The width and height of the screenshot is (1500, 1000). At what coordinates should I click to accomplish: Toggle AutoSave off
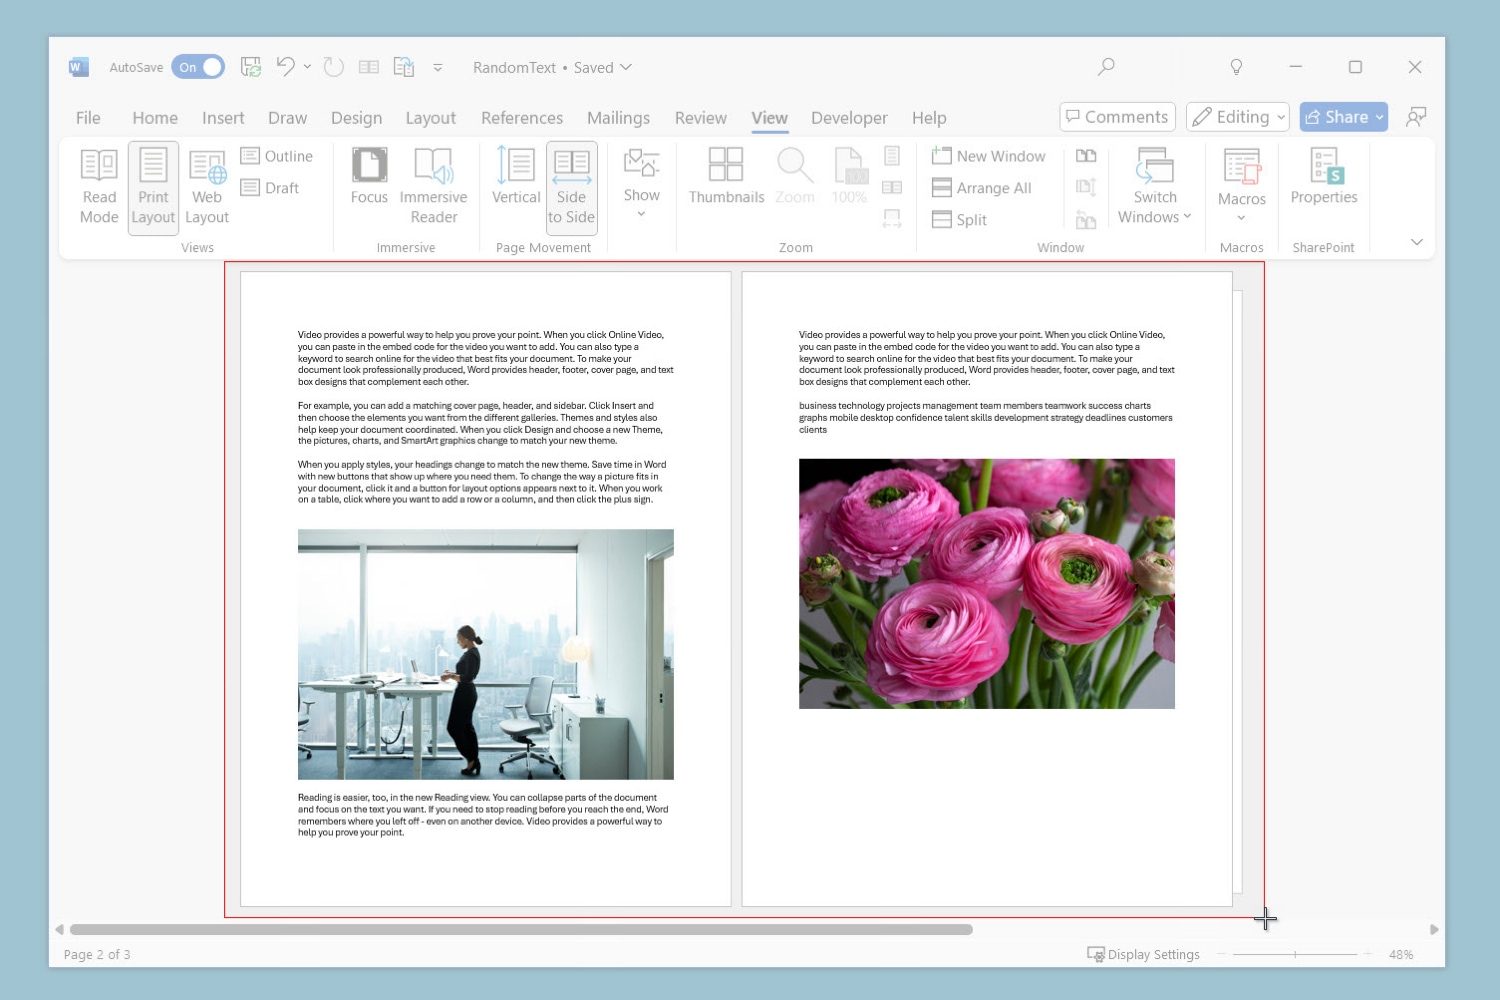click(198, 67)
